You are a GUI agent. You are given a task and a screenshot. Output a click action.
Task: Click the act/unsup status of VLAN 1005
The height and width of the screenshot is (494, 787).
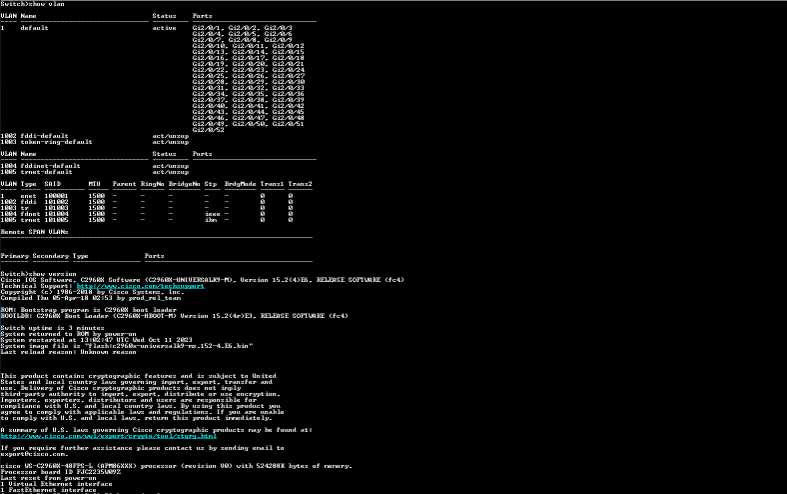click(171, 172)
